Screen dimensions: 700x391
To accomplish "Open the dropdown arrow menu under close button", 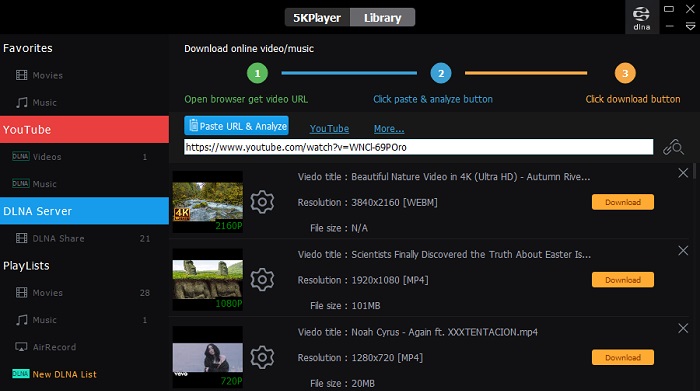I will point(690,27).
